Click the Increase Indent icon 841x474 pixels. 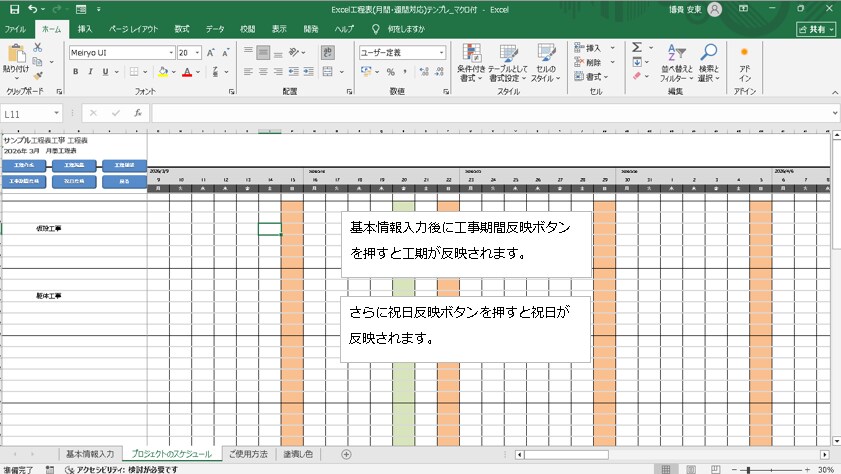(x=308, y=71)
